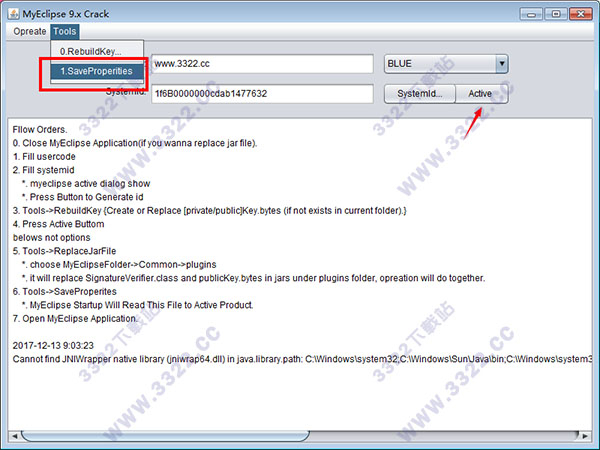Open the Opreate menu
Viewport: 600px width, 450px height.
coord(29,31)
